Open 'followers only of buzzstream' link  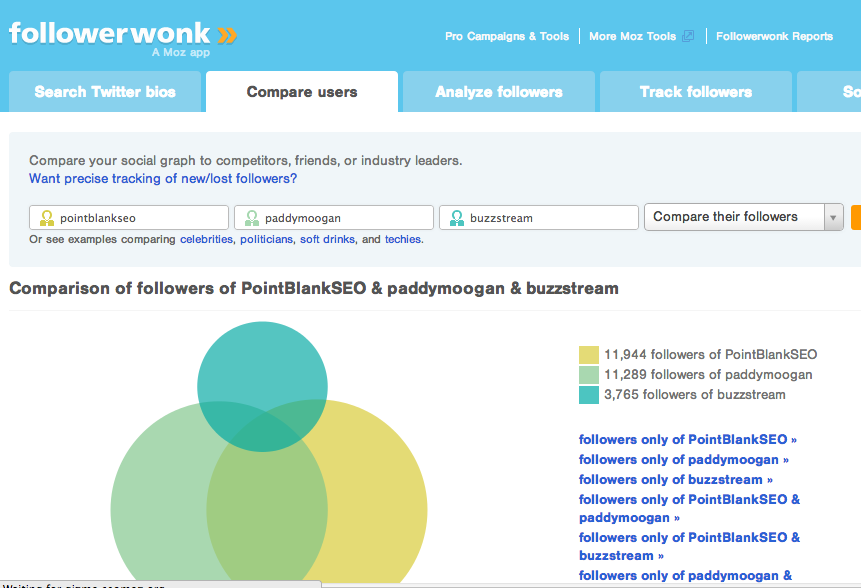(676, 479)
